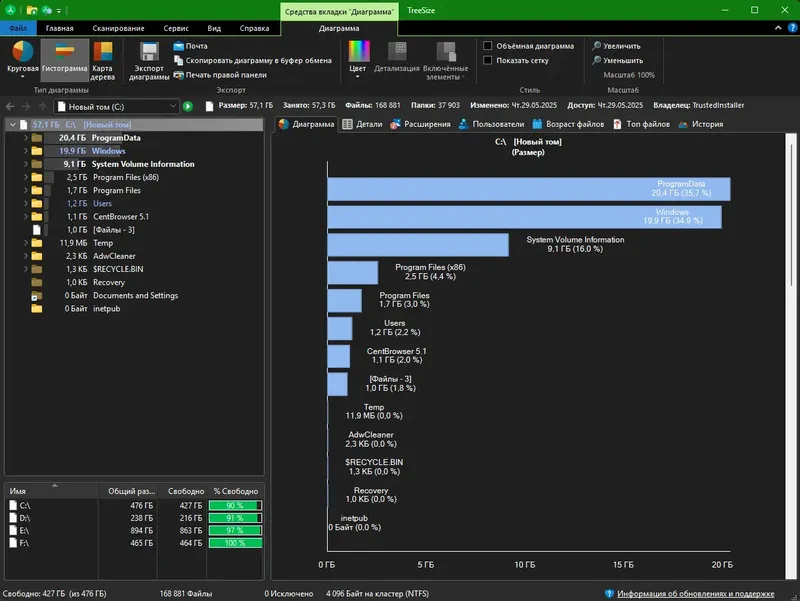Viewport: 800px width, 601px height.
Task: Switch to the Топ файлов tab
Action: pos(641,124)
